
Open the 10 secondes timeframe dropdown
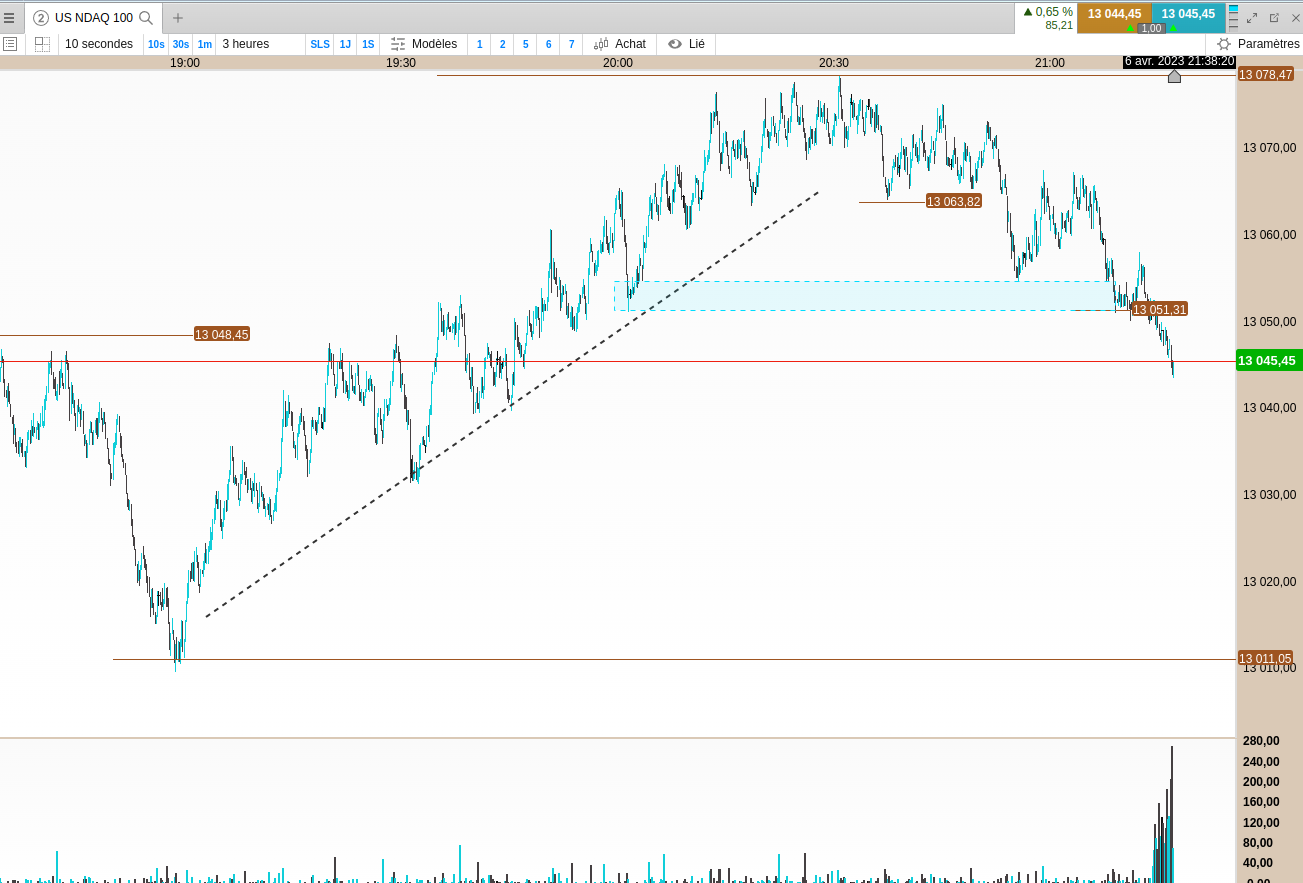pyautogui.click(x=99, y=44)
